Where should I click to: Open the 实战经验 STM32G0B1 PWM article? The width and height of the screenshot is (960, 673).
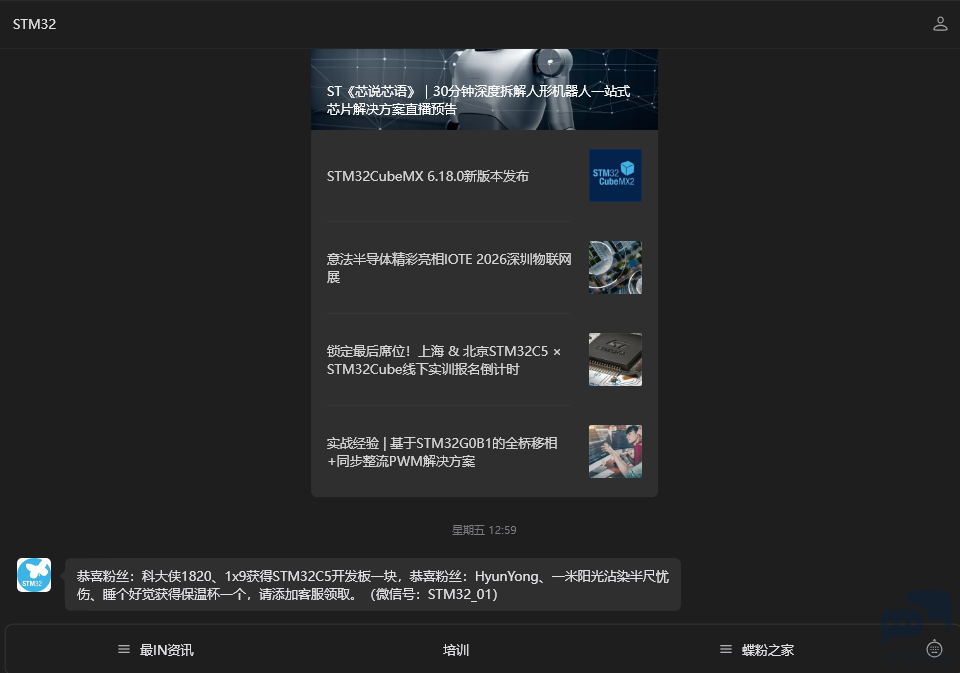[484, 451]
